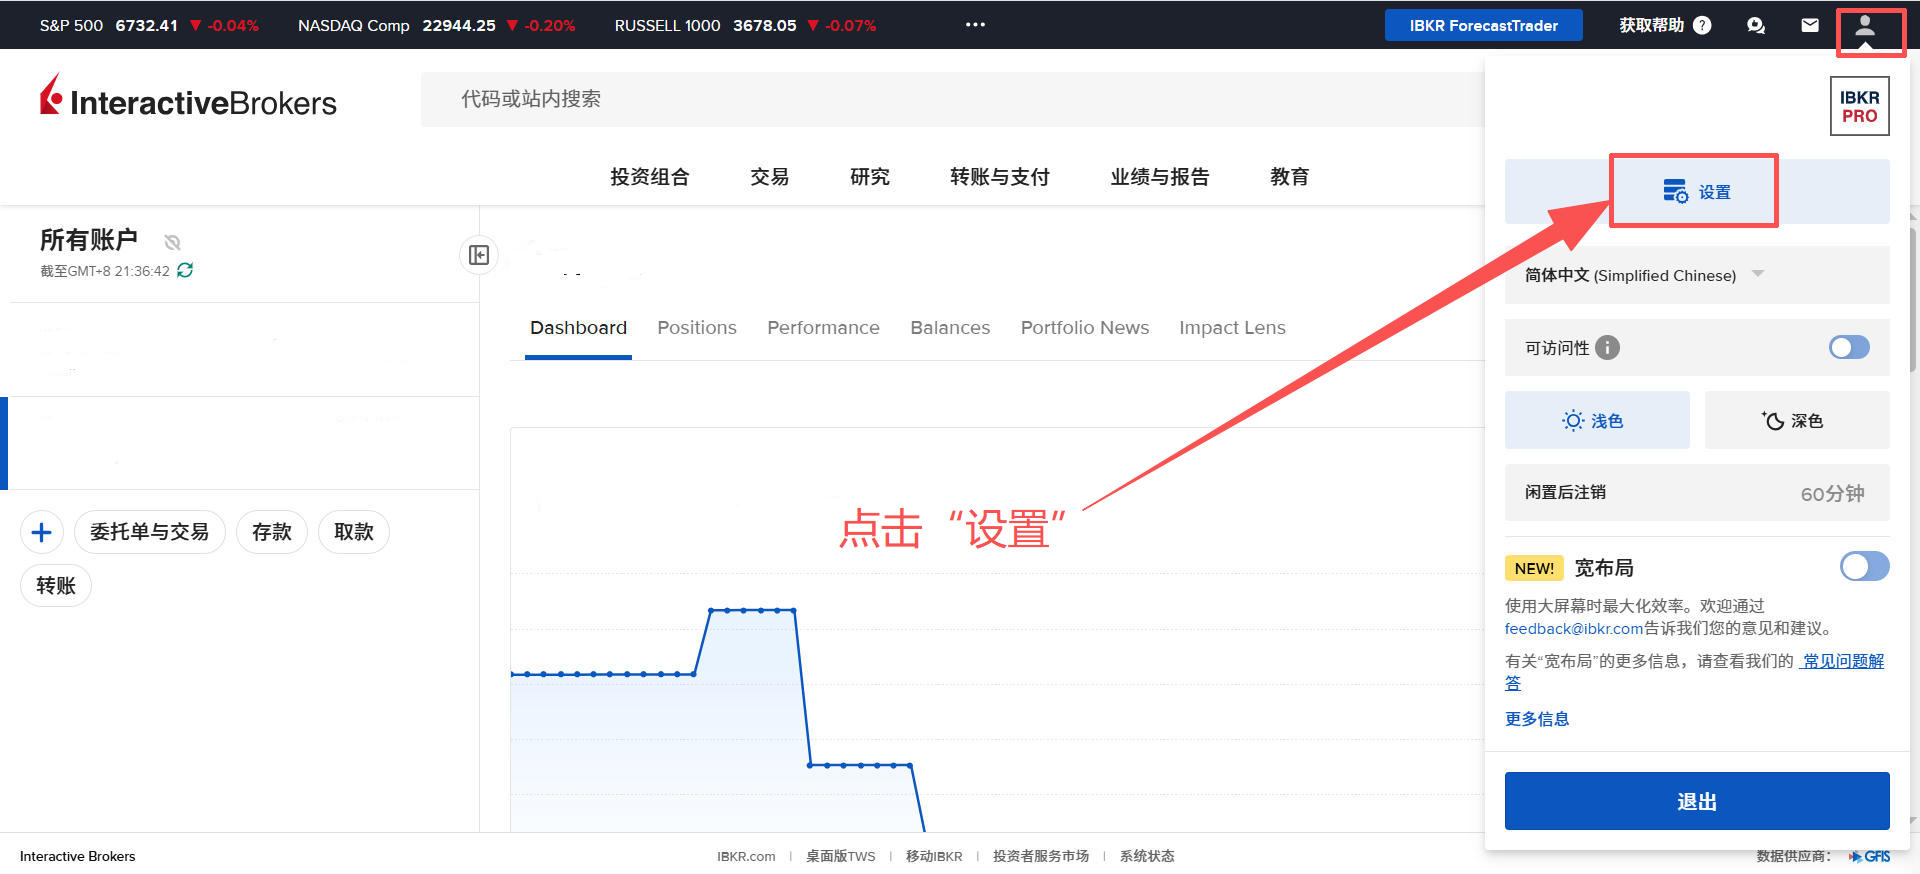
Task: Open the chat support icon
Action: pos(1755,26)
